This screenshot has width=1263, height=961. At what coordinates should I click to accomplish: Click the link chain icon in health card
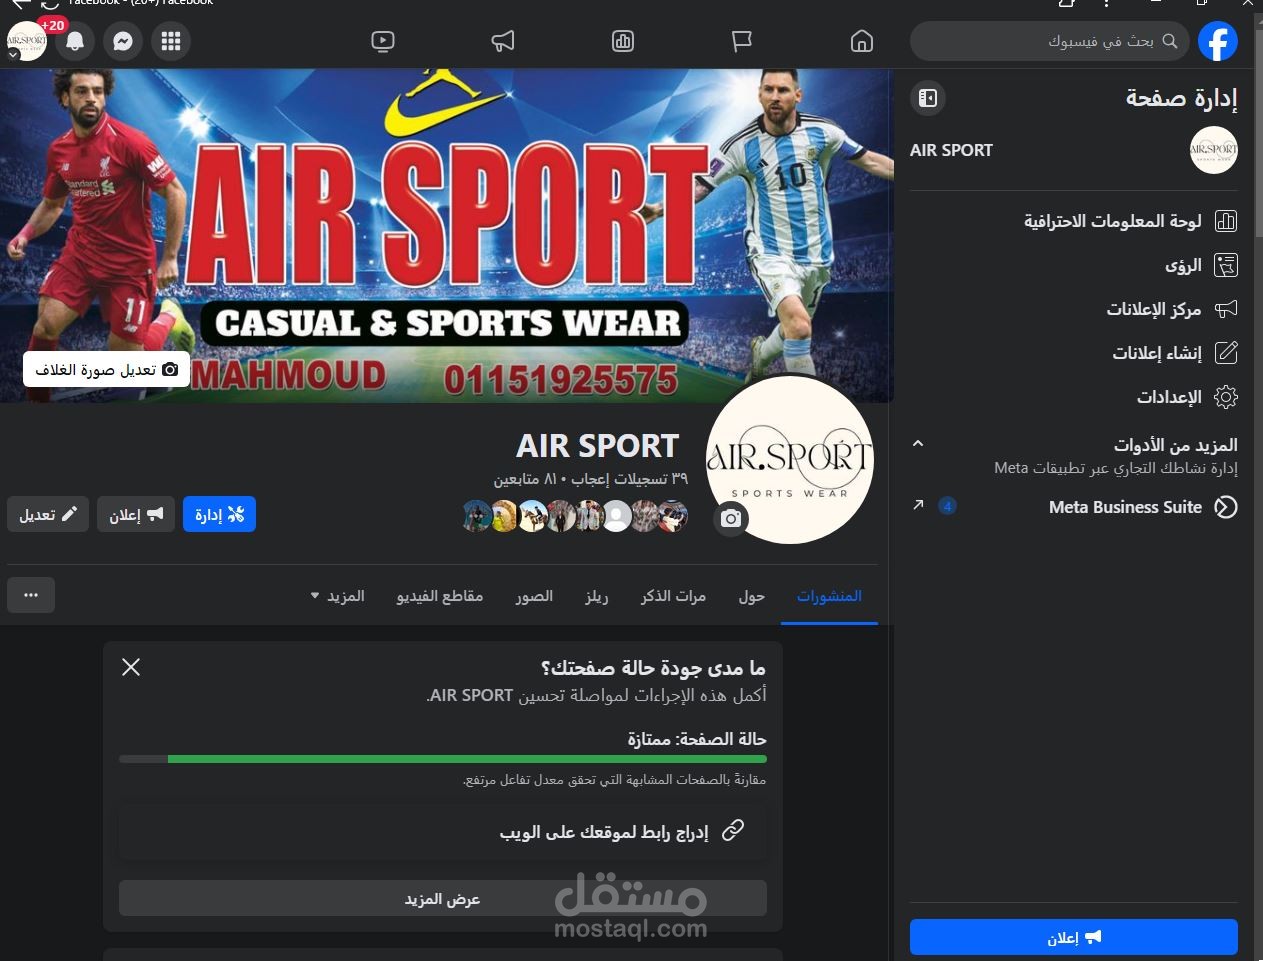733,831
